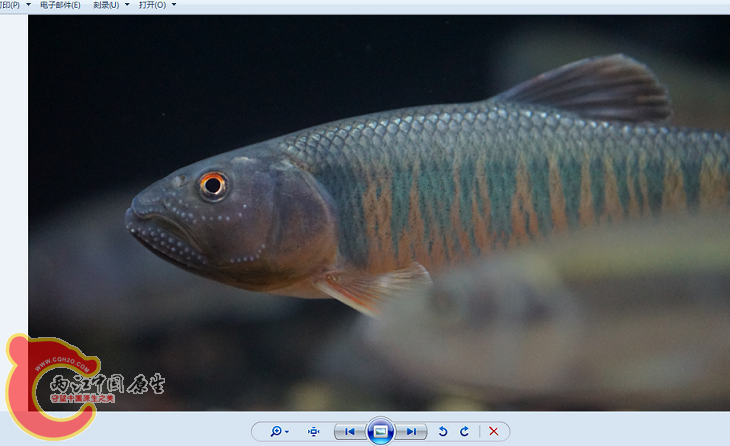Open the zoom magnifier control
Viewport: 730px width, 446px height.
click(x=275, y=431)
